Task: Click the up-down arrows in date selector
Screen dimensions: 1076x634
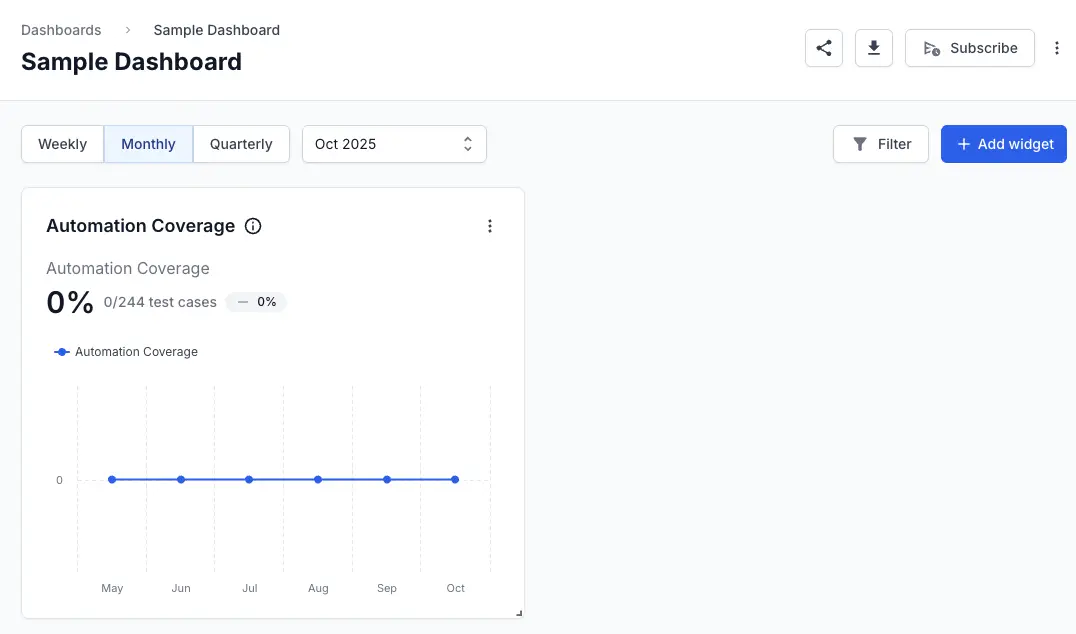Action: pos(467,144)
